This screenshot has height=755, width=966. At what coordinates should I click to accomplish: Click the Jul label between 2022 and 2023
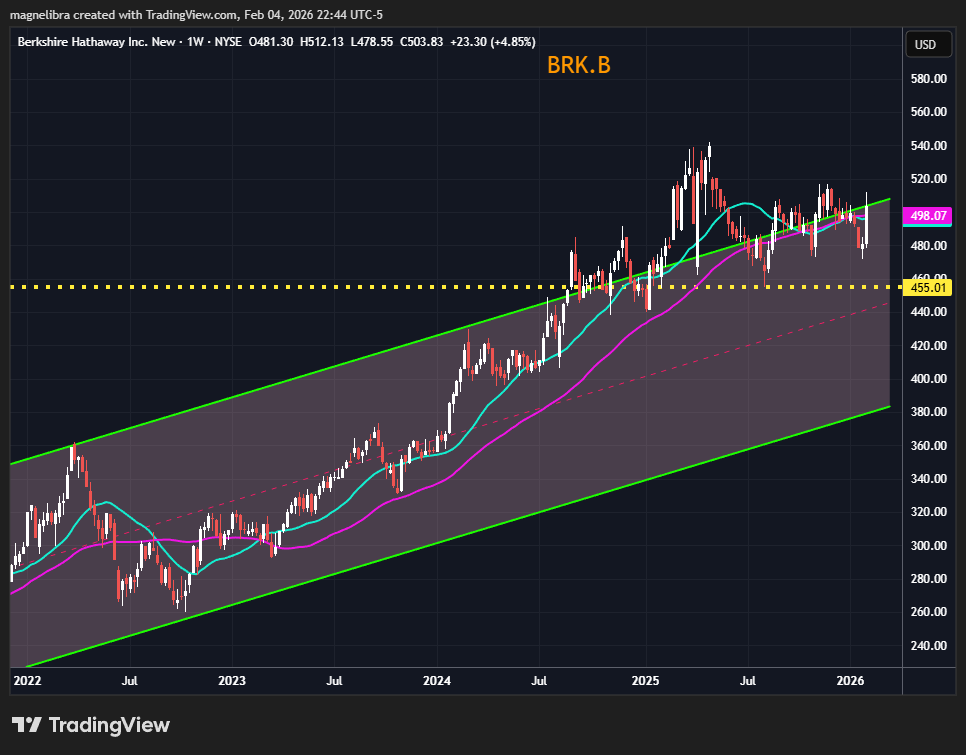click(129, 681)
